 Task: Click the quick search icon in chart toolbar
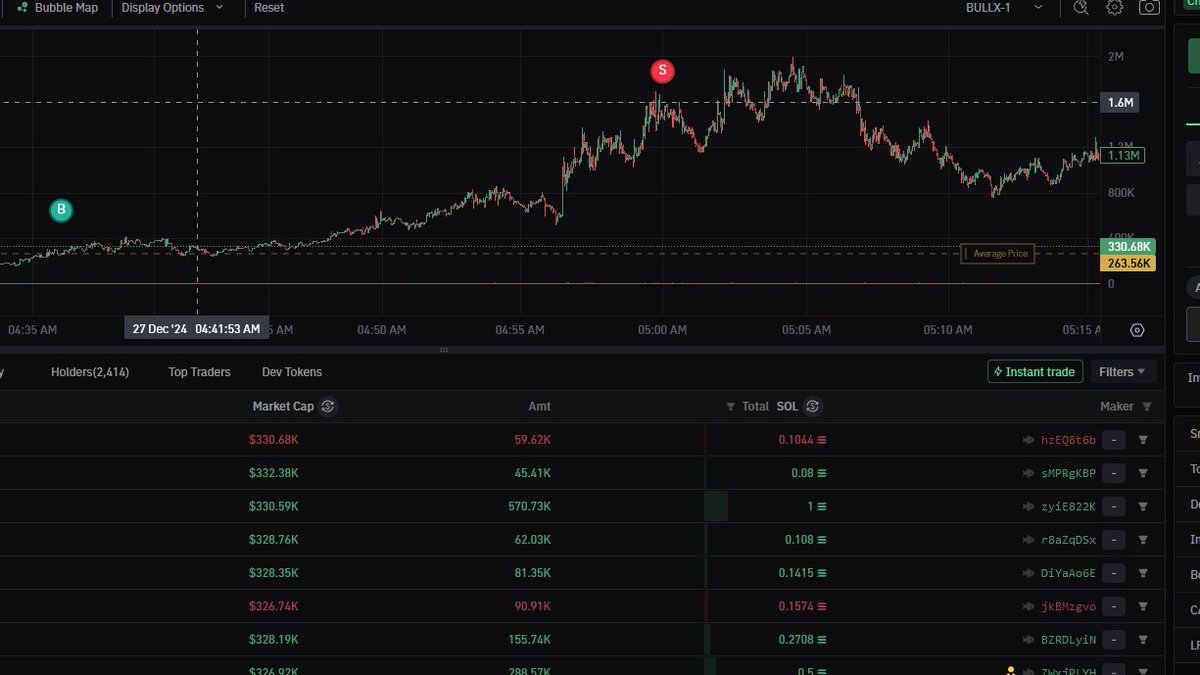(1080, 8)
